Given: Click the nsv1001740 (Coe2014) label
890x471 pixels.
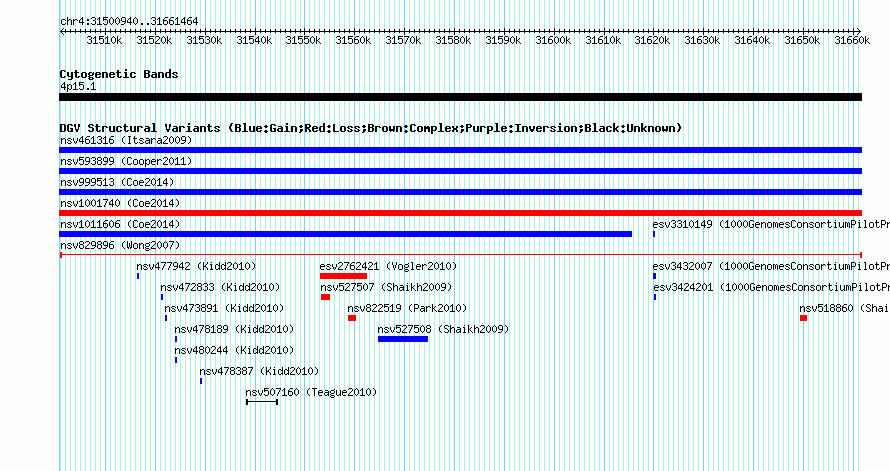Looking at the screenshot, I should (120, 203).
